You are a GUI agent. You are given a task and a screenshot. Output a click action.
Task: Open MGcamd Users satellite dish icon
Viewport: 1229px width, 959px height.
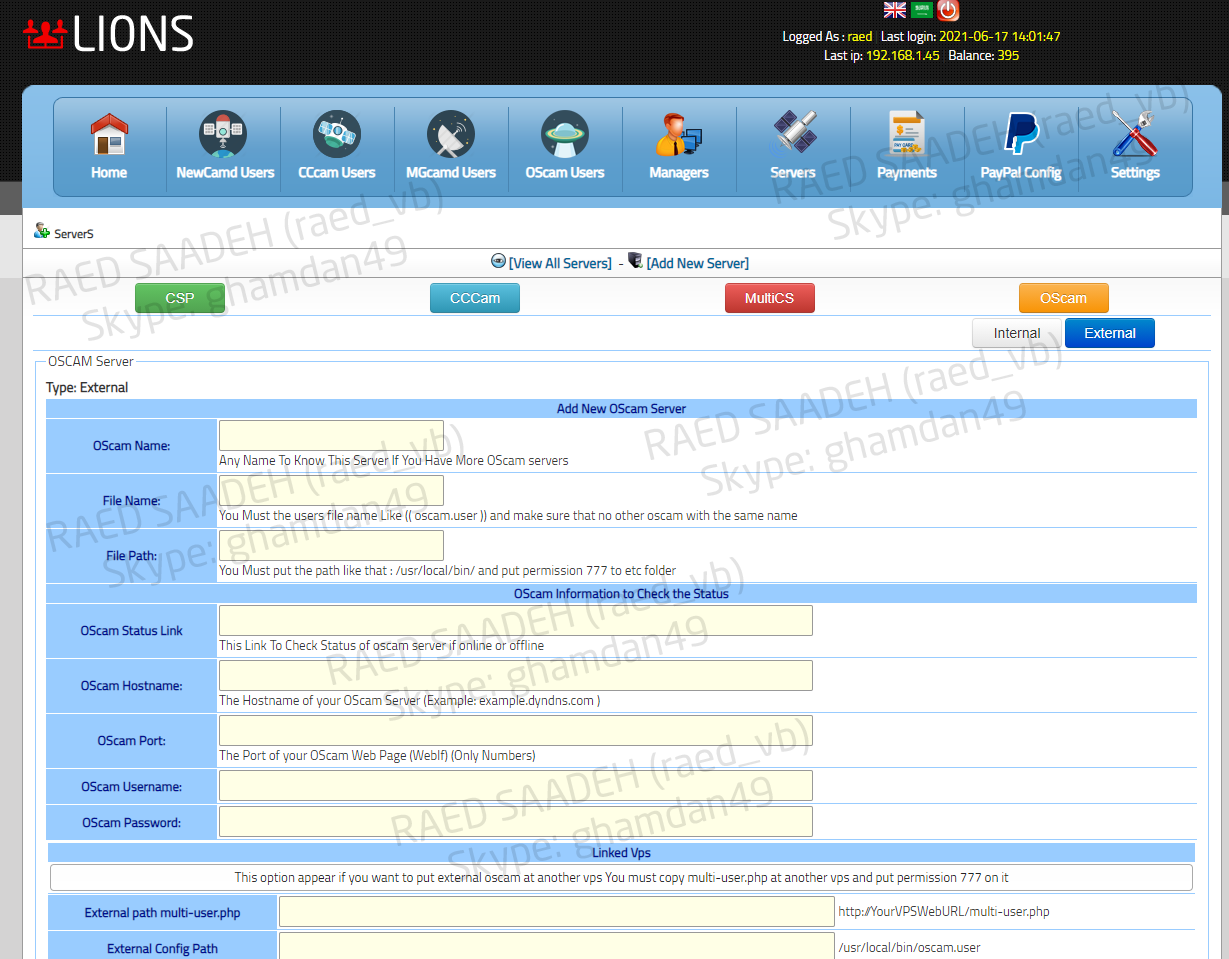click(451, 134)
